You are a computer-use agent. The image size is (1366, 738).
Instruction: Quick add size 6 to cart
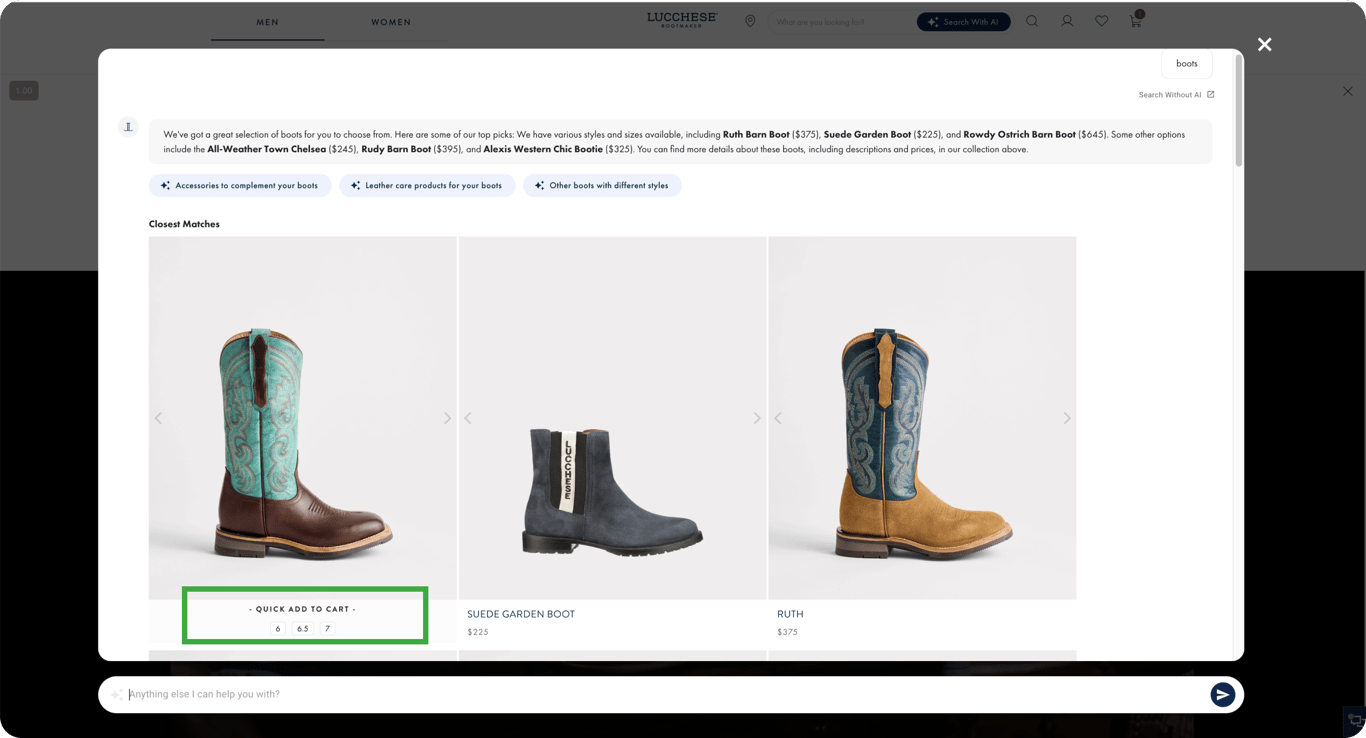[278, 629]
